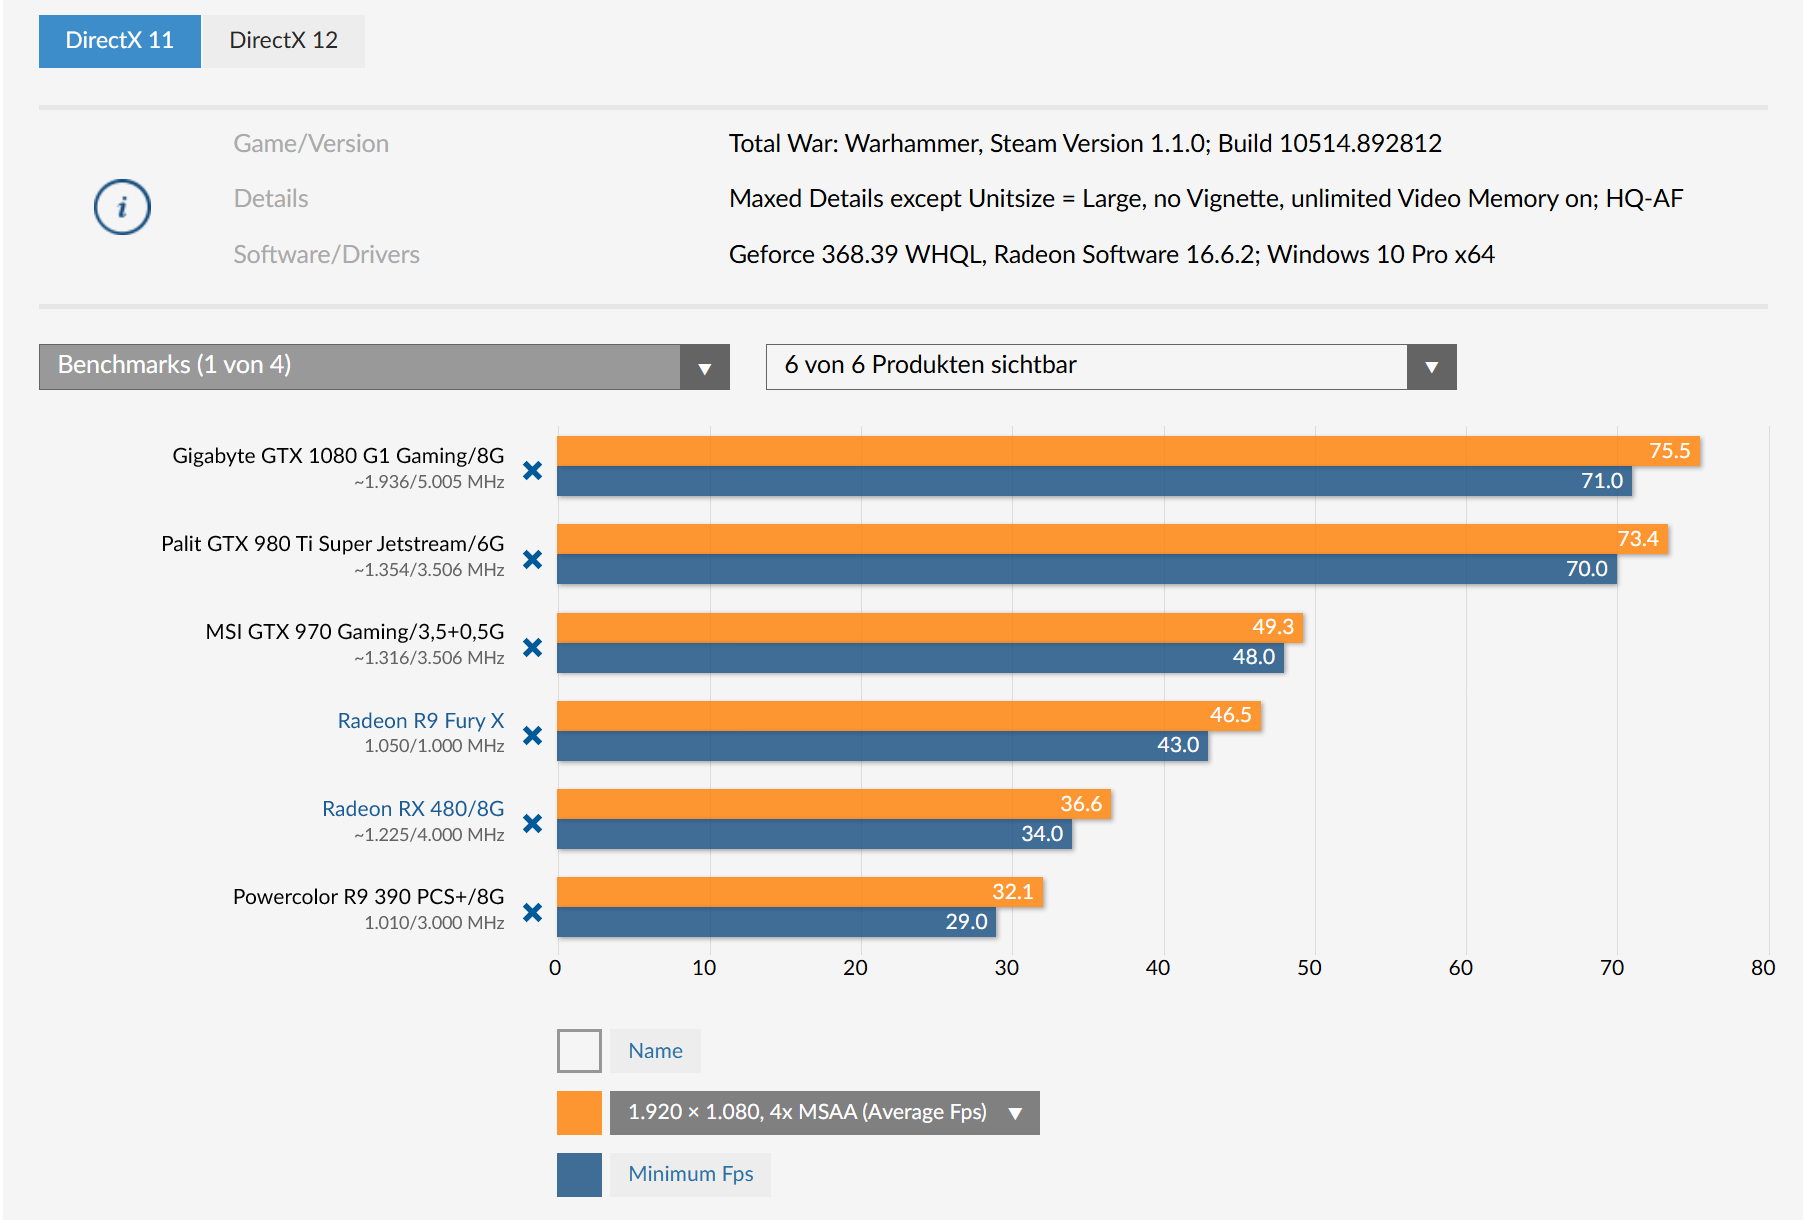The image size is (1812, 1220).
Task: Remove MSI GTX 970 Gaming from chart
Action: pyautogui.click(x=532, y=647)
